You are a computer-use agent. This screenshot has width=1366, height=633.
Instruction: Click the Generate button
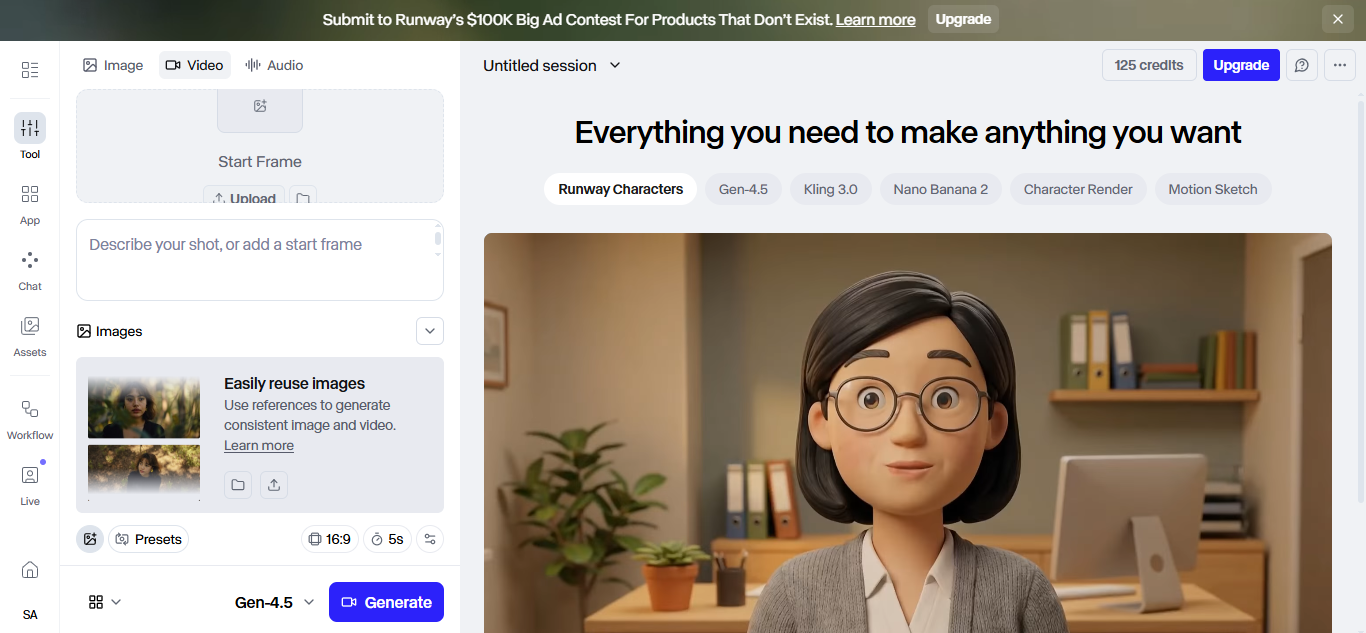[386, 602]
